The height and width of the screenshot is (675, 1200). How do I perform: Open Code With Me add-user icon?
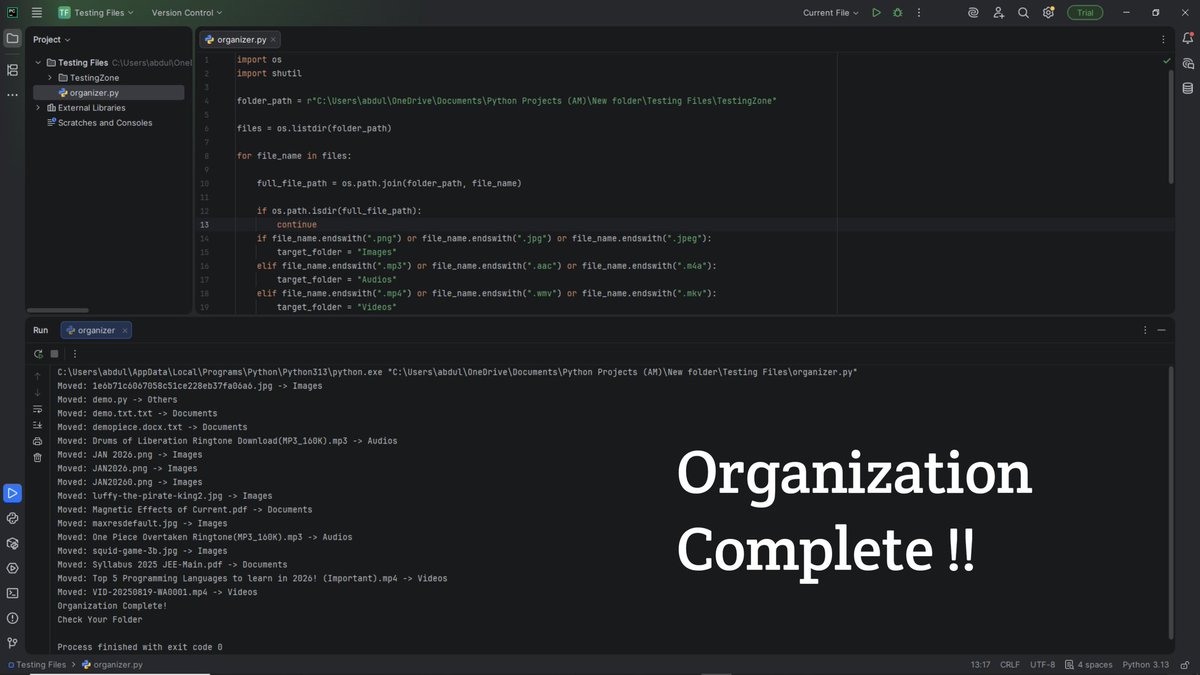(x=998, y=13)
